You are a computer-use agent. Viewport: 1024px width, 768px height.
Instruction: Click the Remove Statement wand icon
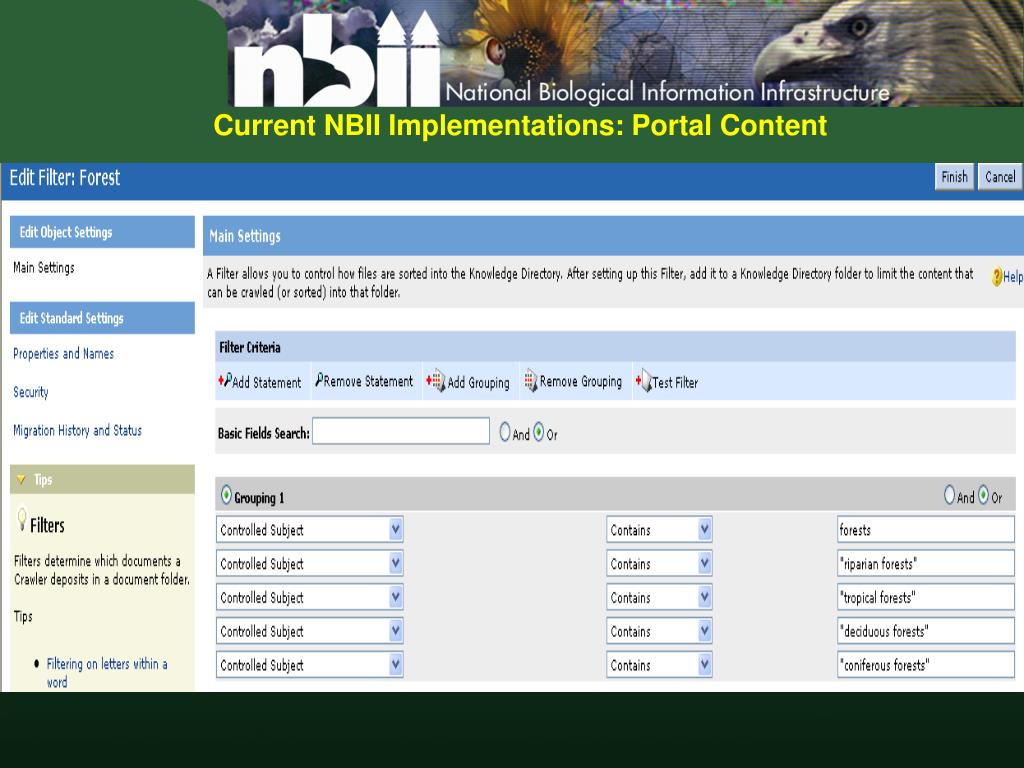319,379
